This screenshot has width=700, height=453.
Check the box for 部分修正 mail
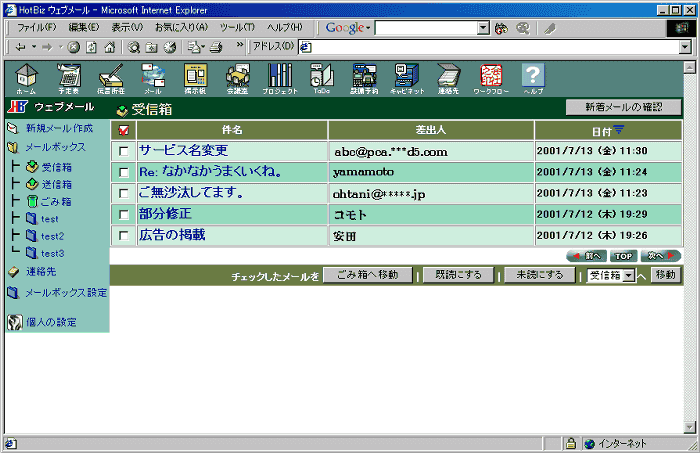(x=124, y=215)
